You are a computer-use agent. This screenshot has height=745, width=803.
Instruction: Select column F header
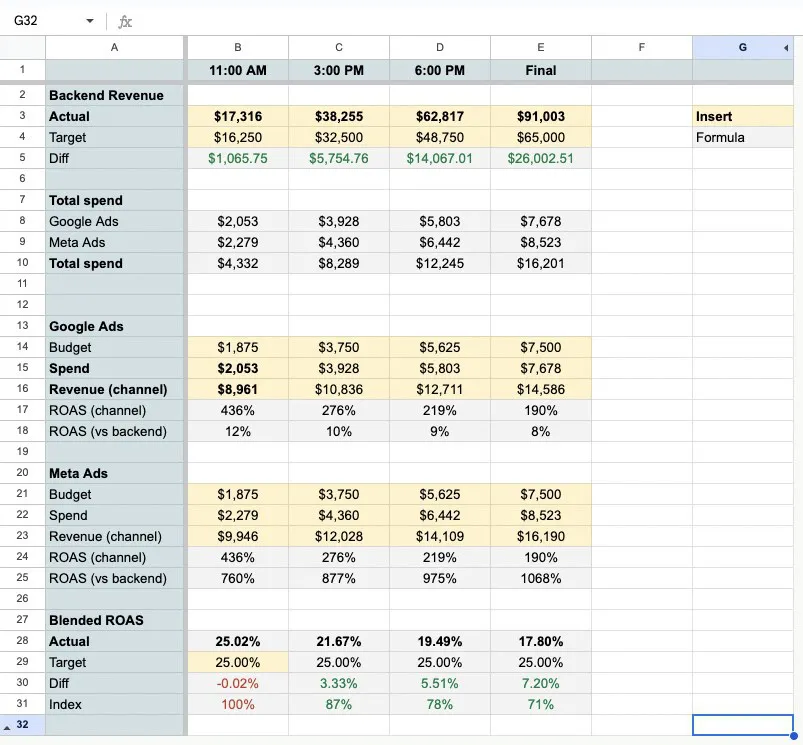641,48
